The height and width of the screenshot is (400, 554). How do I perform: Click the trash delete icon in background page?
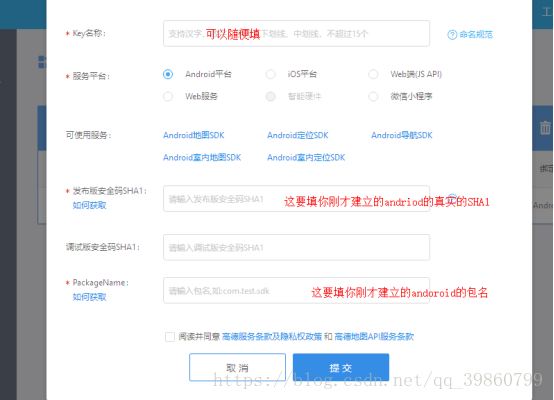(x=545, y=128)
